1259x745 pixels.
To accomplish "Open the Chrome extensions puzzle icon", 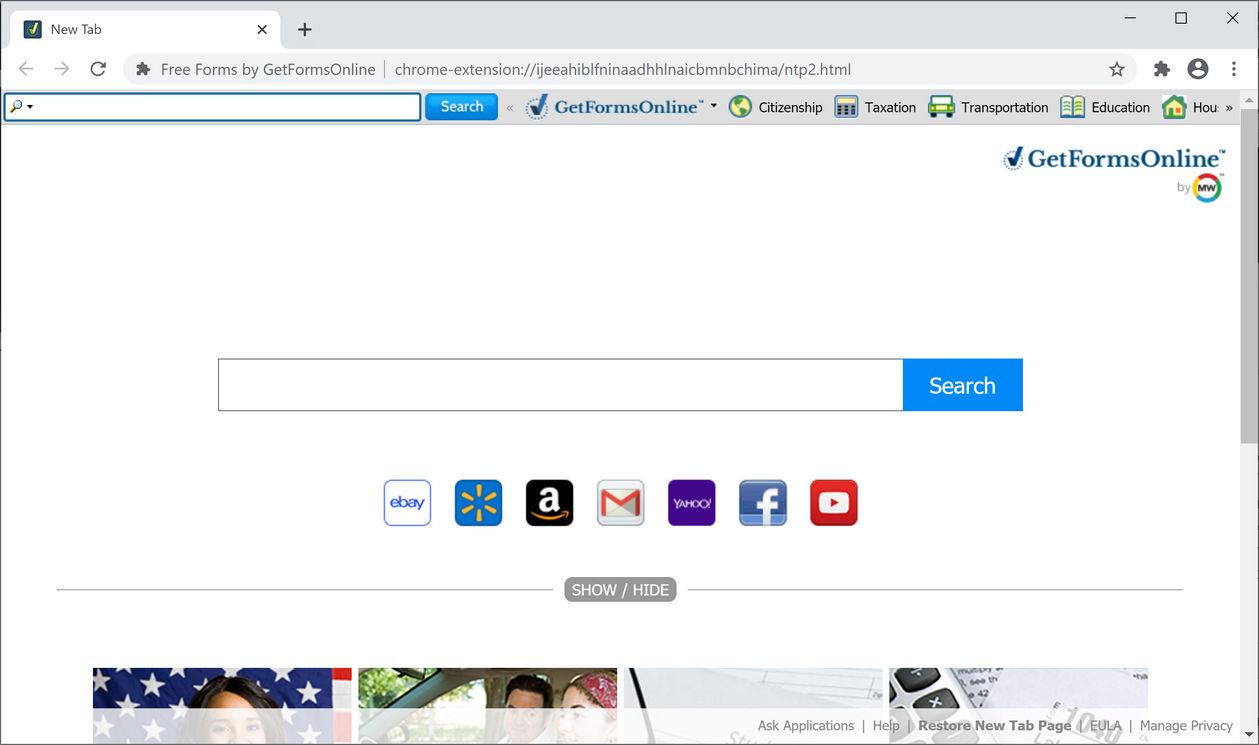I will [x=1161, y=69].
